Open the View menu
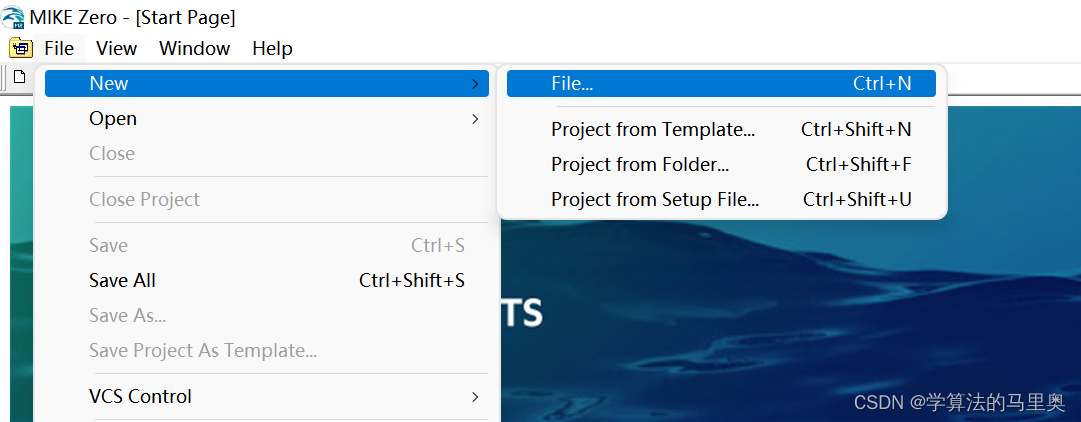1081x422 pixels. click(x=116, y=48)
